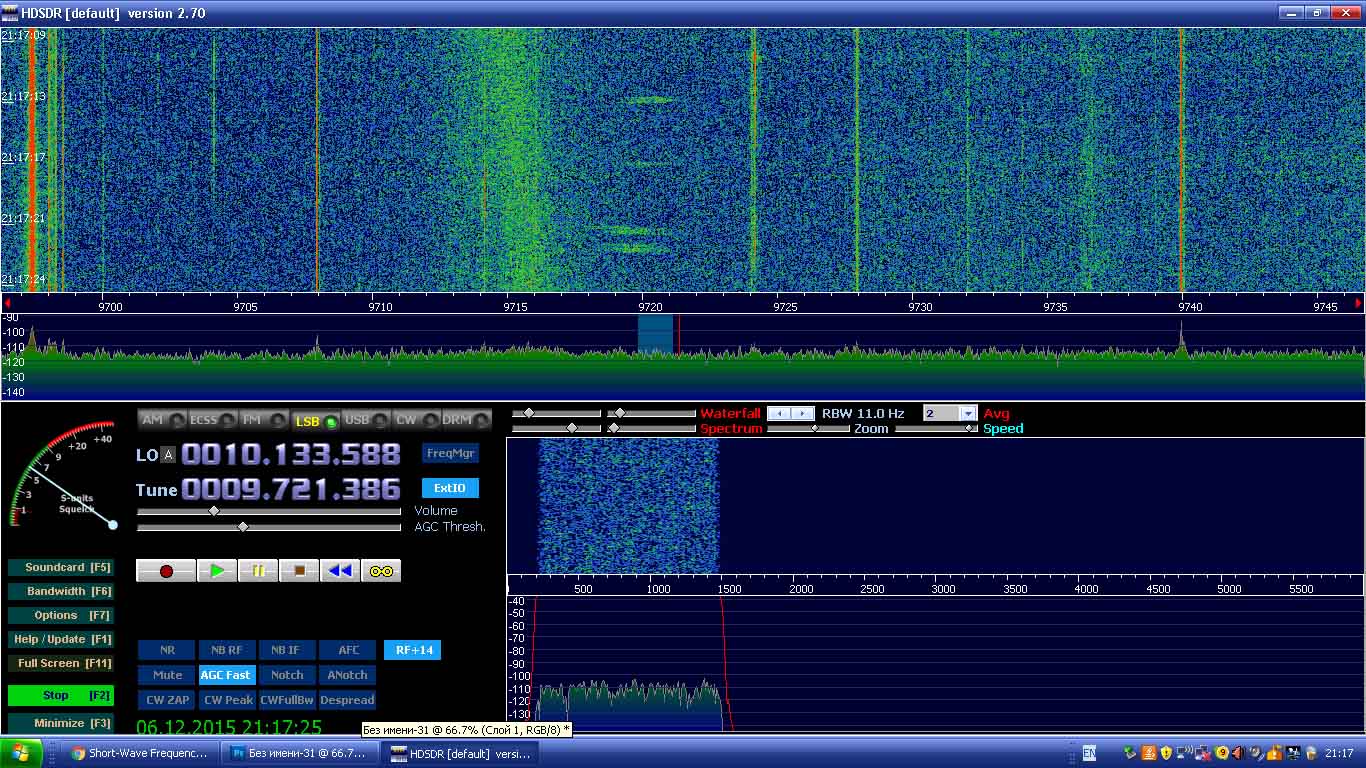Toggle the CWFullBw button
This screenshot has height=768, width=1366.
point(287,700)
